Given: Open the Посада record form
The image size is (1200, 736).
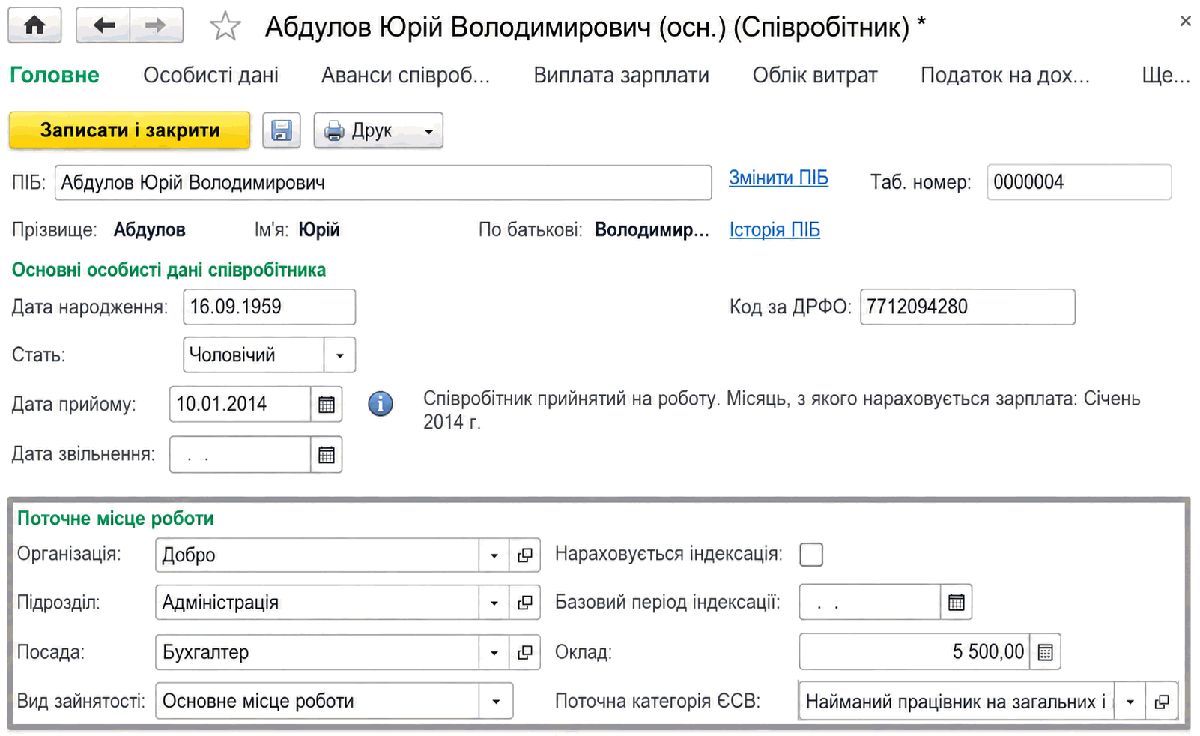Looking at the screenshot, I should point(524,652).
